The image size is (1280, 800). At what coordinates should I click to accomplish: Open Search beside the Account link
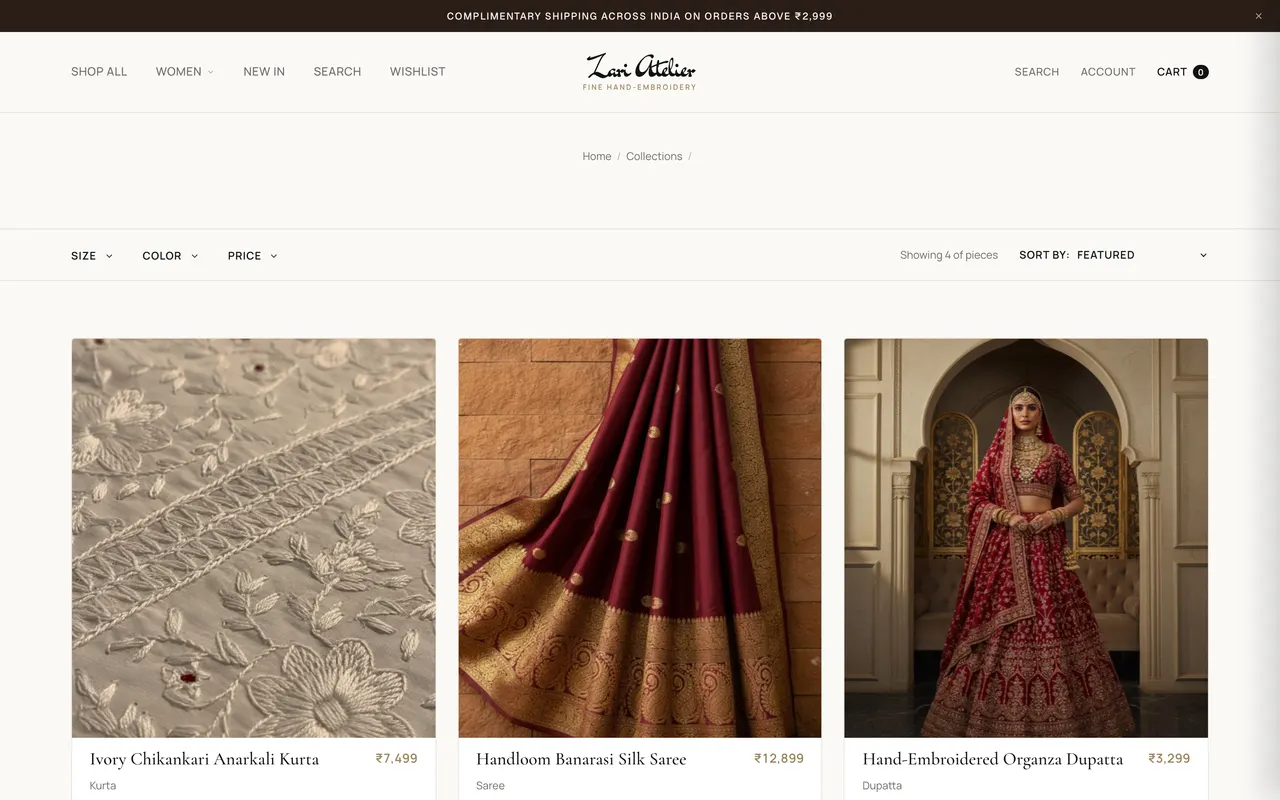[1036, 72]
